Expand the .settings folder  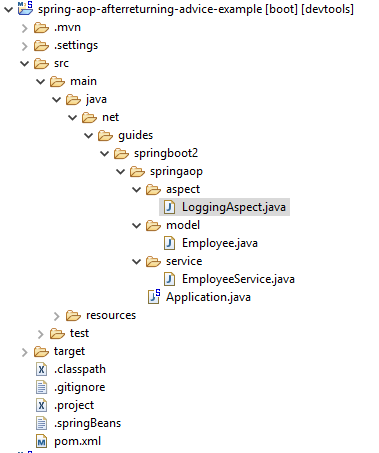coord(24,46)
